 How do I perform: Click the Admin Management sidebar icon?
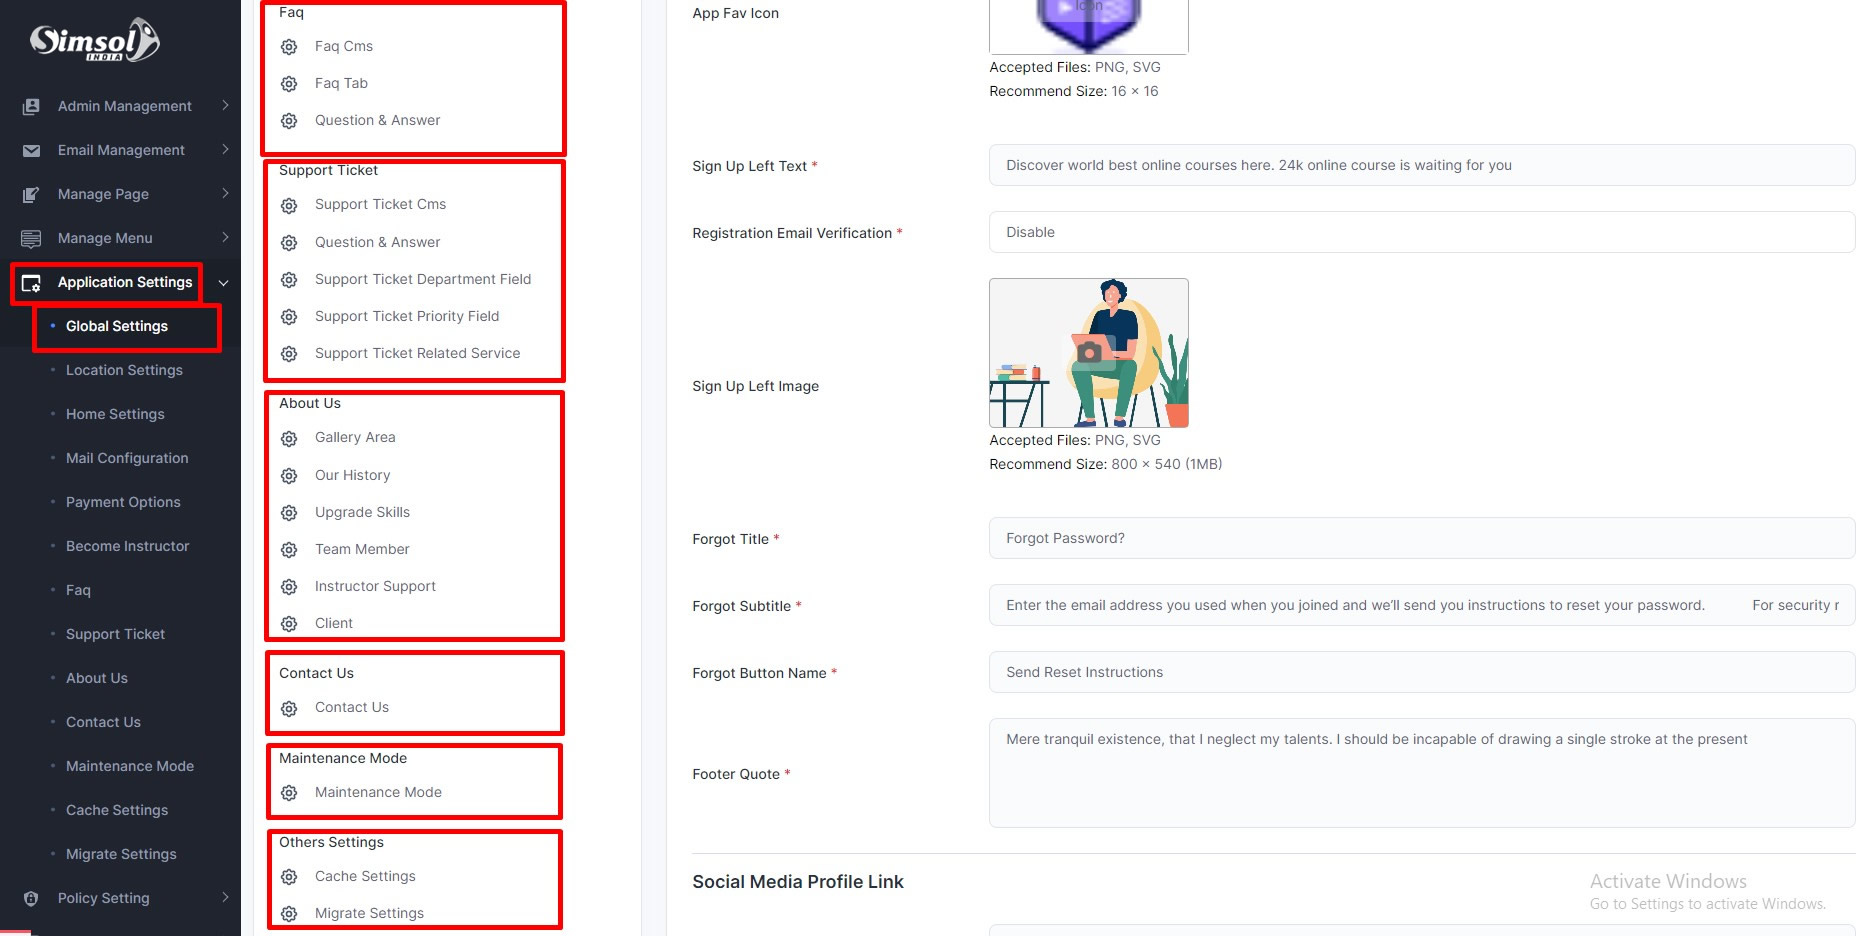pos(31,106)
